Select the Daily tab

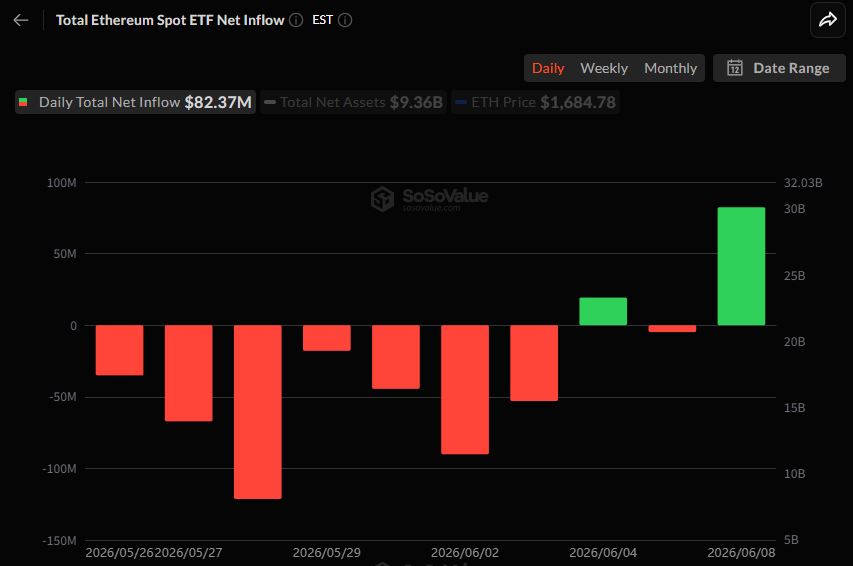pos(548,68)
